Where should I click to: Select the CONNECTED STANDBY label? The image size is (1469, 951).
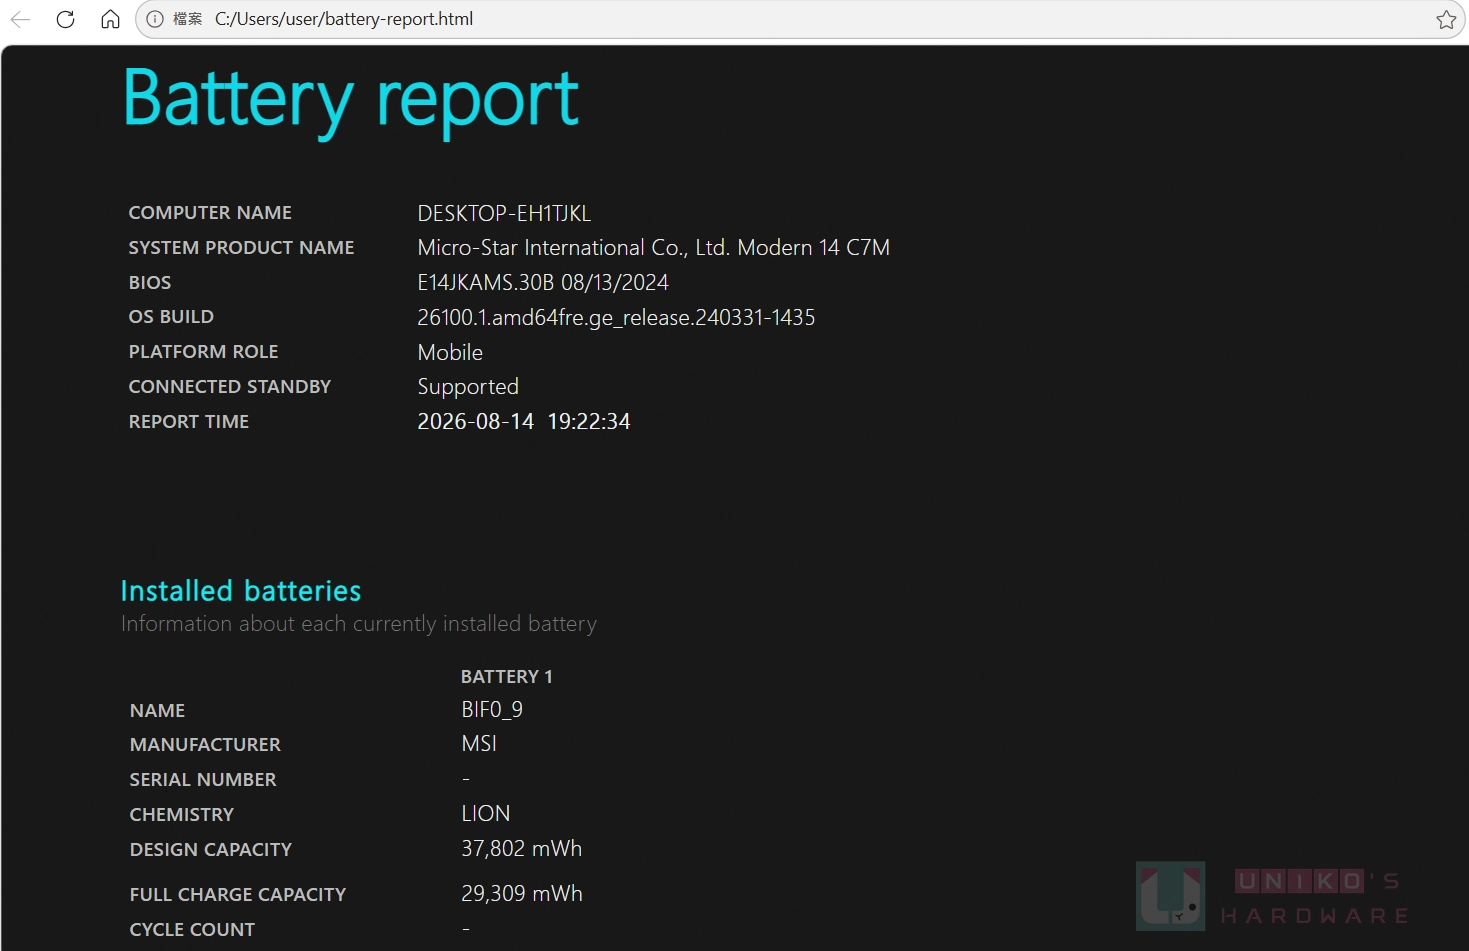click(230, 387)
